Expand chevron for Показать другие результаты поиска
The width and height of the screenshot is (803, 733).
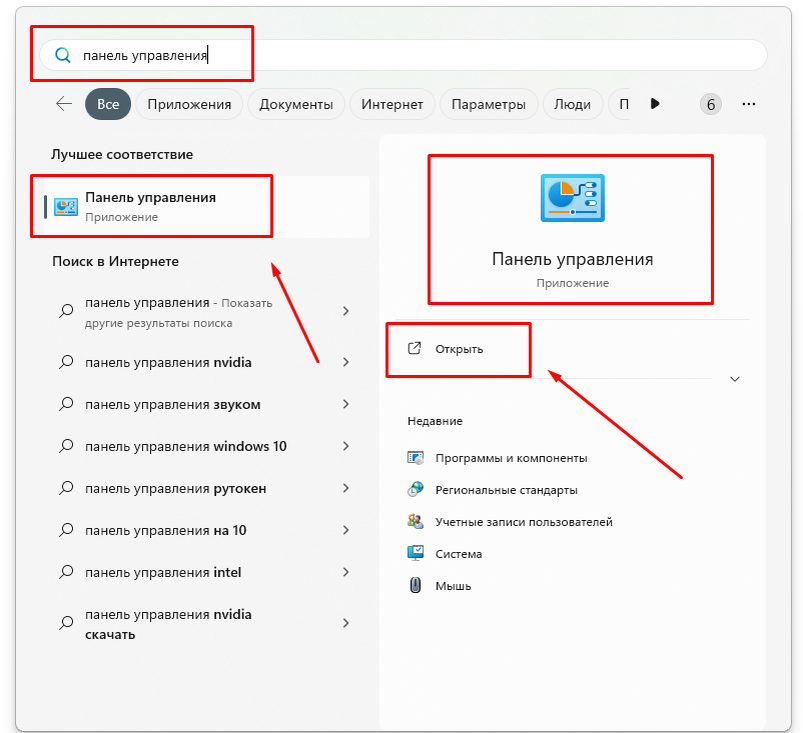coord(346,311)
